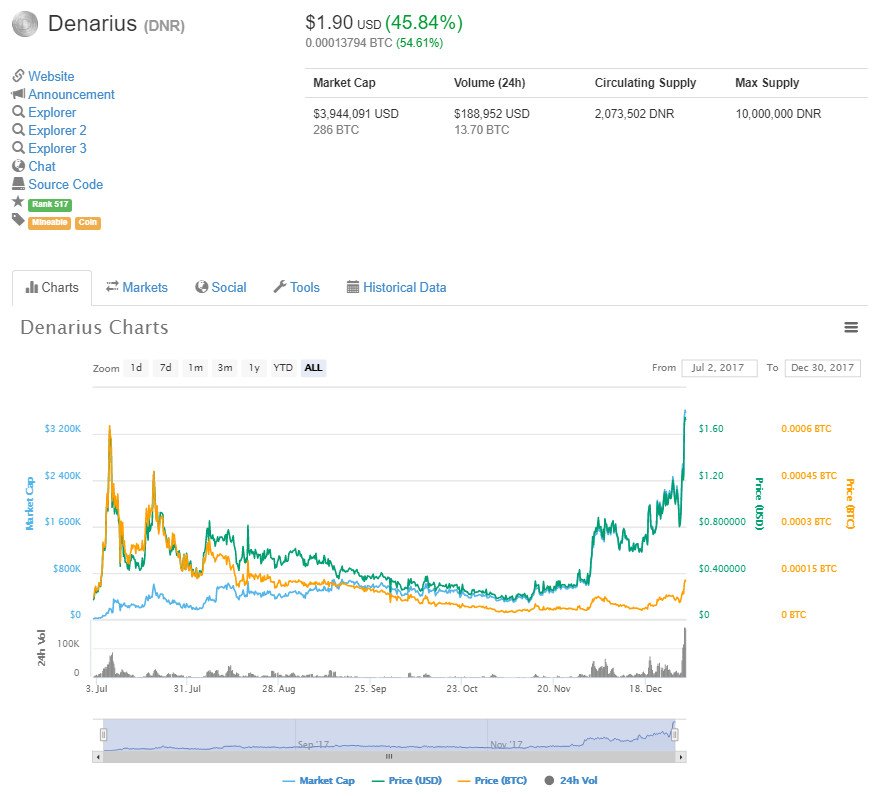Image resolution: width=880 pixels, height=796 pixels.
Task: Open the Source Code link
Action: (66, 184)
